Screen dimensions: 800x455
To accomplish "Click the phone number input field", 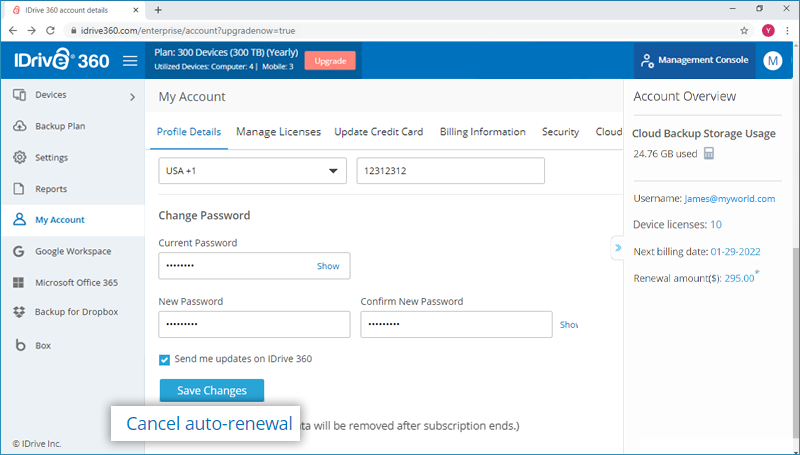I will [450, 171].
